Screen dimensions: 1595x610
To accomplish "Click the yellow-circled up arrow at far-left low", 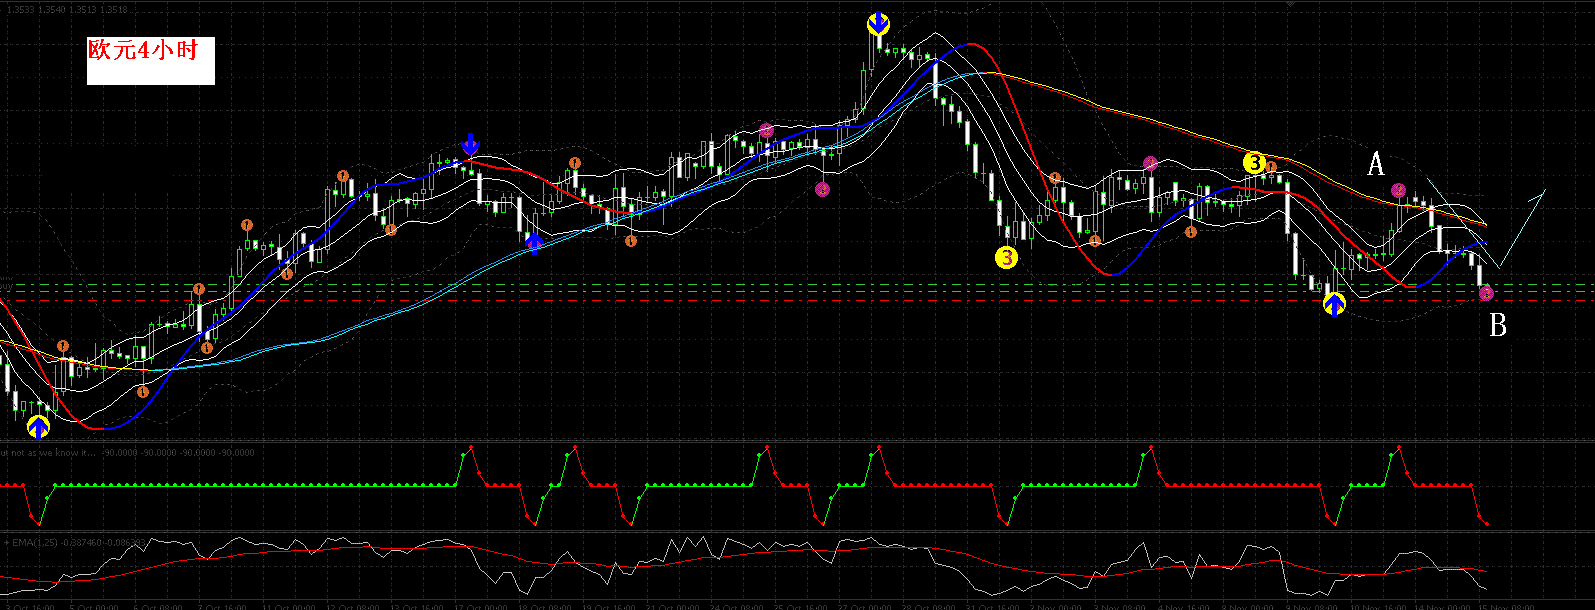I will [38, 427].
